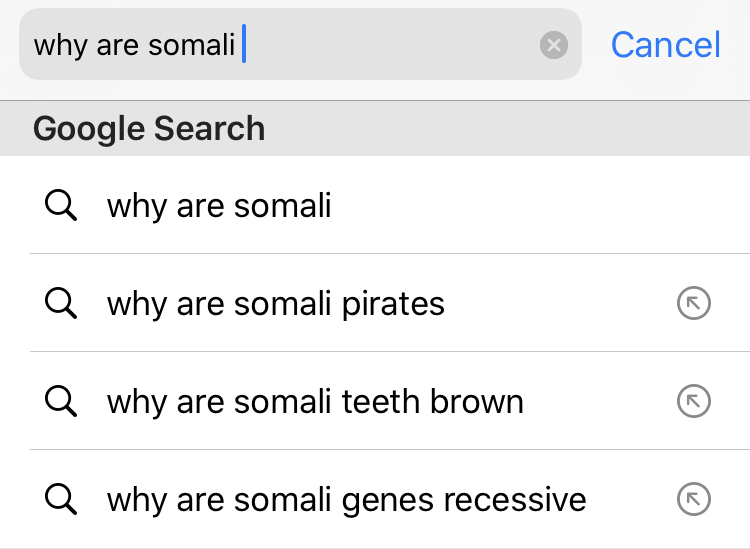
Task: Tap the magnifier icon beside 'somali pirates' suggestion
Action: pyautogui.click(x=61, y=304)
